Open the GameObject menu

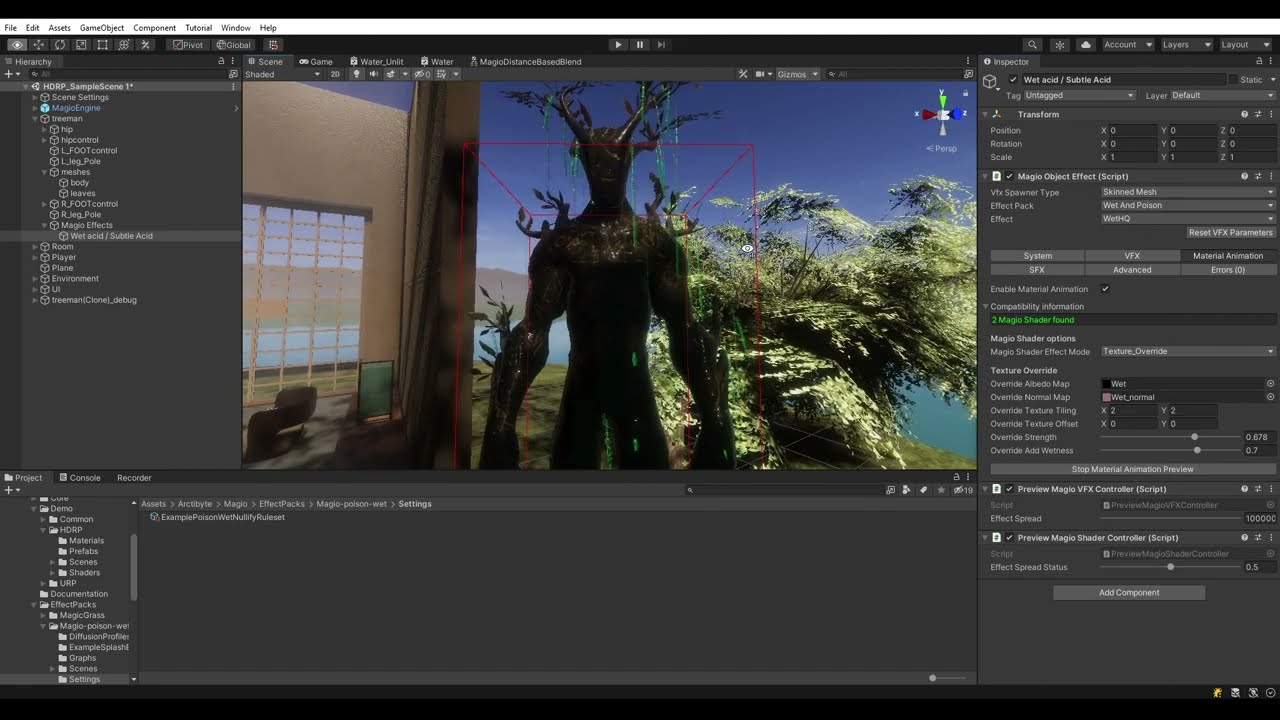[x=101, y=28]
